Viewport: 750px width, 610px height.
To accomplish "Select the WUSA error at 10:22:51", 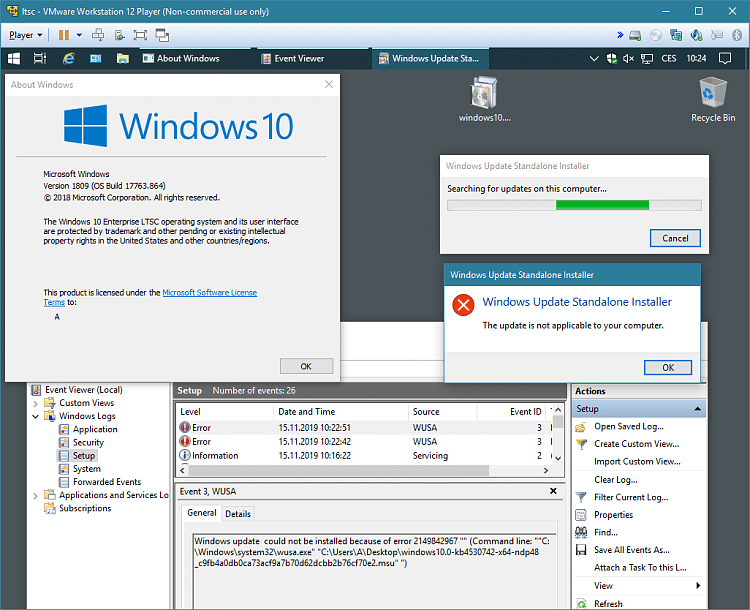I will point(364,427).
